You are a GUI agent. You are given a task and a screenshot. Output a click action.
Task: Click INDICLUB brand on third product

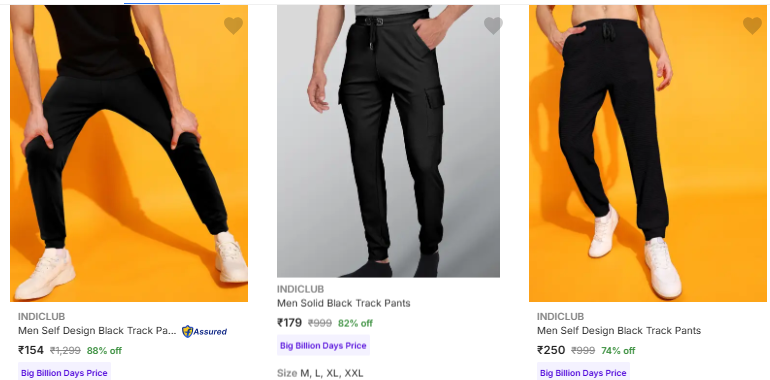(x=560, y=317)
